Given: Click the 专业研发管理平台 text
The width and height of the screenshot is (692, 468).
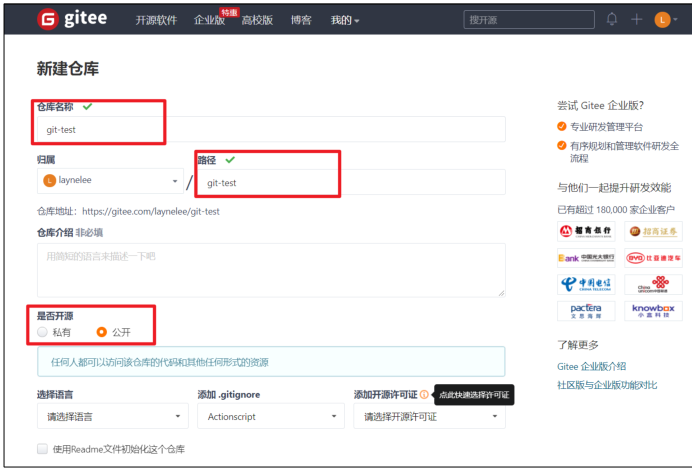Looking at the screenshot, I should tap(606, 127).
